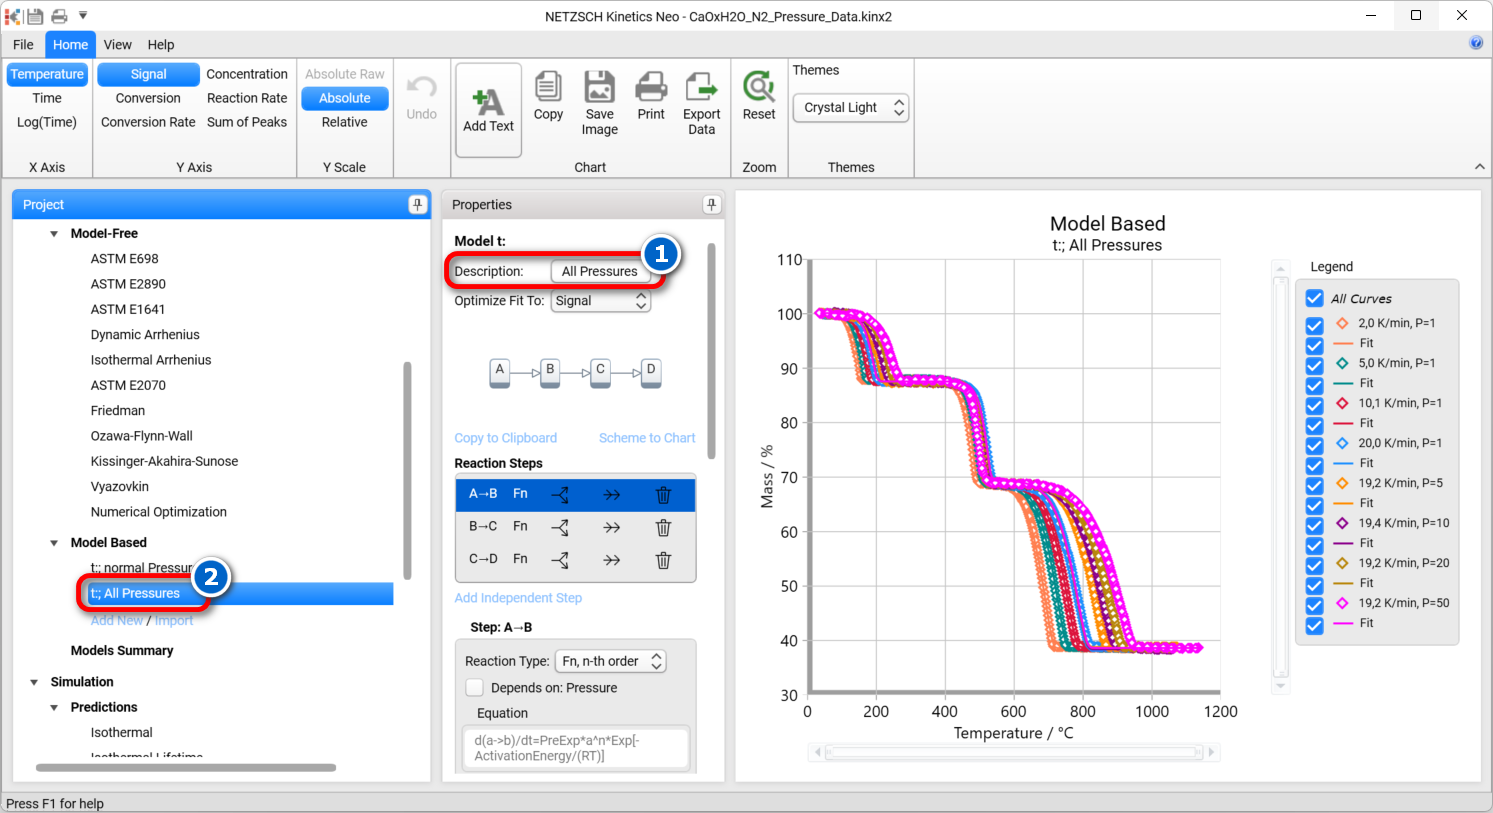
Task: Pin the Project panel
Action: click(417, 205)
